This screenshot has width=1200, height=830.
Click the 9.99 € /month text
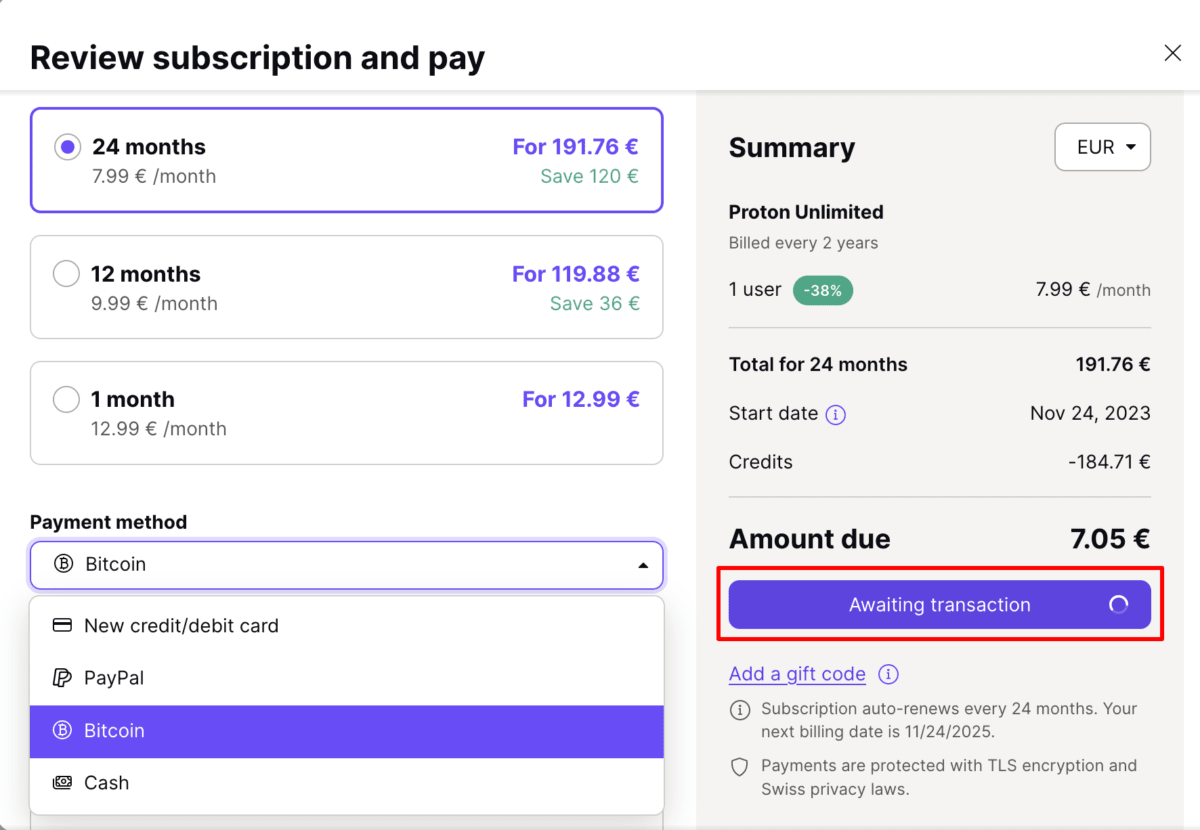click(x=154, y=303)
